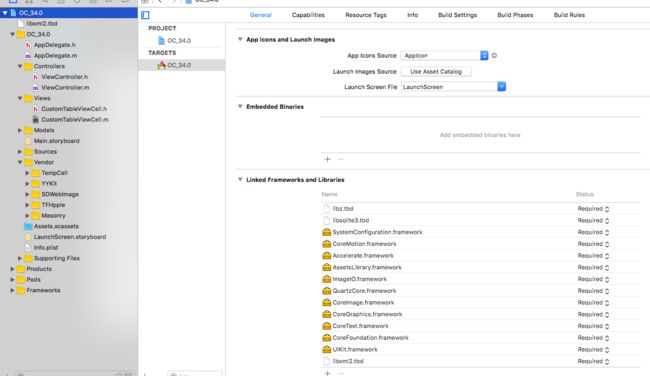Open the Build Settings tab
Screen dimensions: 650x376
coord(457,15)
